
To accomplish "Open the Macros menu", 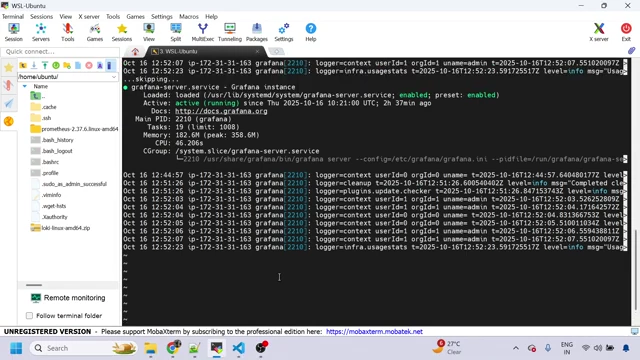I will [x=189, y=17].
